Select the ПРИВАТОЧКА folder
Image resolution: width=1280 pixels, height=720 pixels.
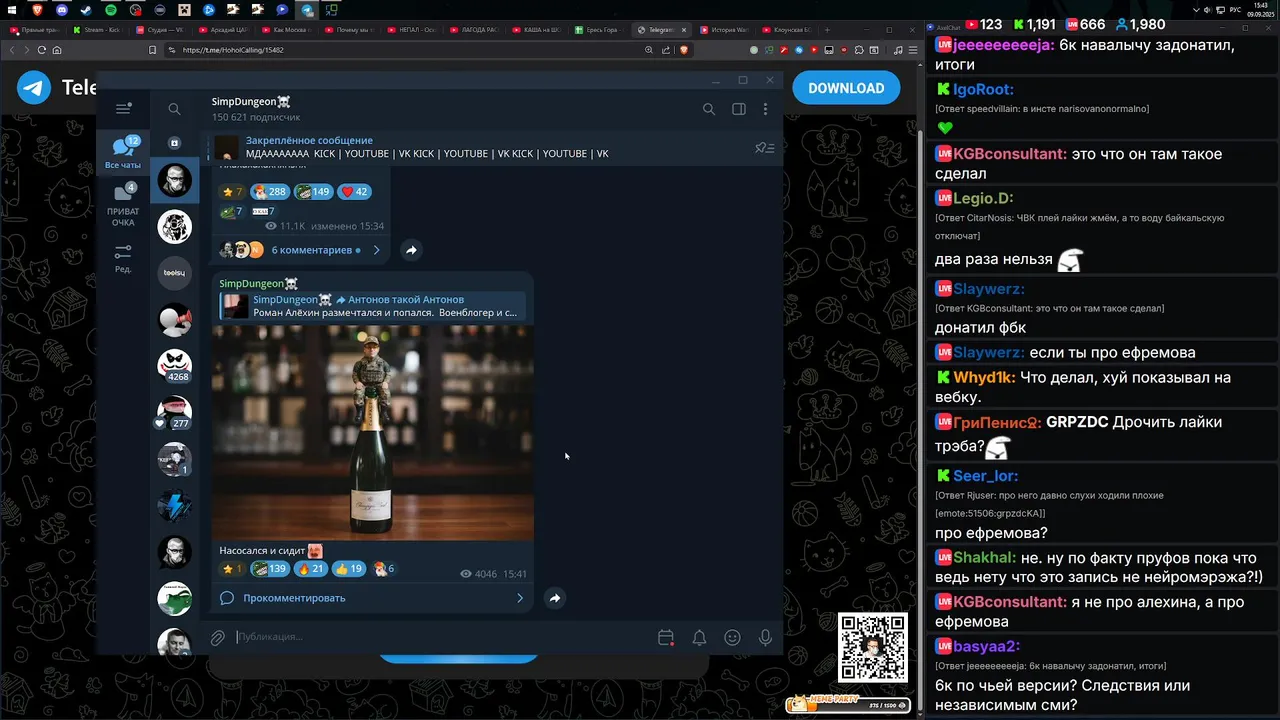click(123, 205)
